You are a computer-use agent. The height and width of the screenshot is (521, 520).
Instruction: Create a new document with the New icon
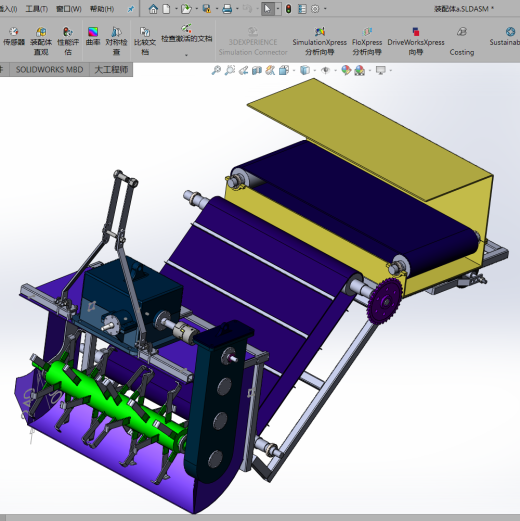point(166,9)
